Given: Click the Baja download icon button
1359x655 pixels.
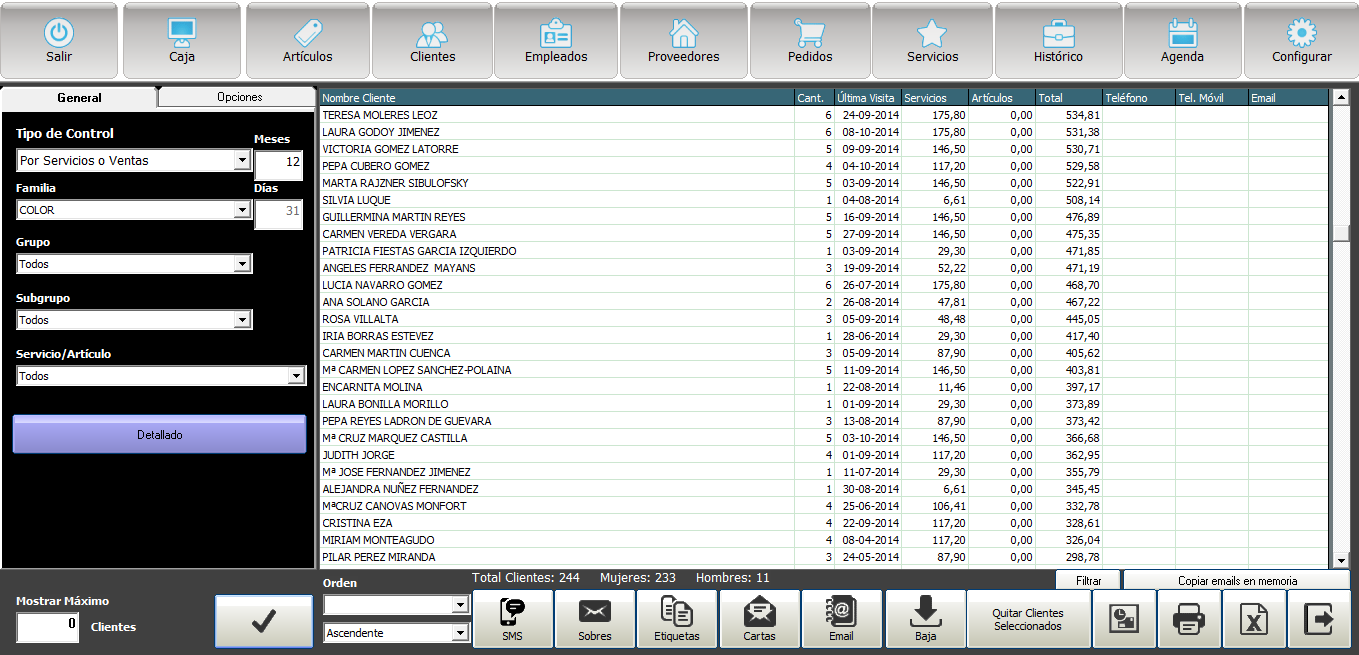Looking at the screenshot, I should pyautogui.click(x=925, y=619).
